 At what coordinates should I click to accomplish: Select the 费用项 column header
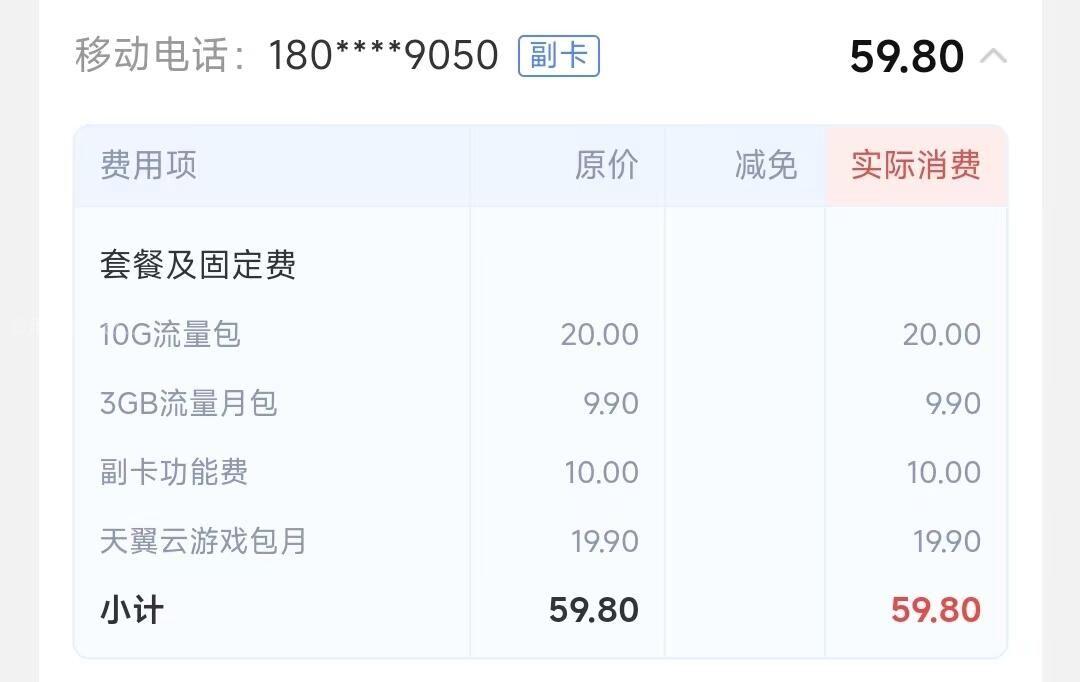pyautogui.click(x=148, y=165)
